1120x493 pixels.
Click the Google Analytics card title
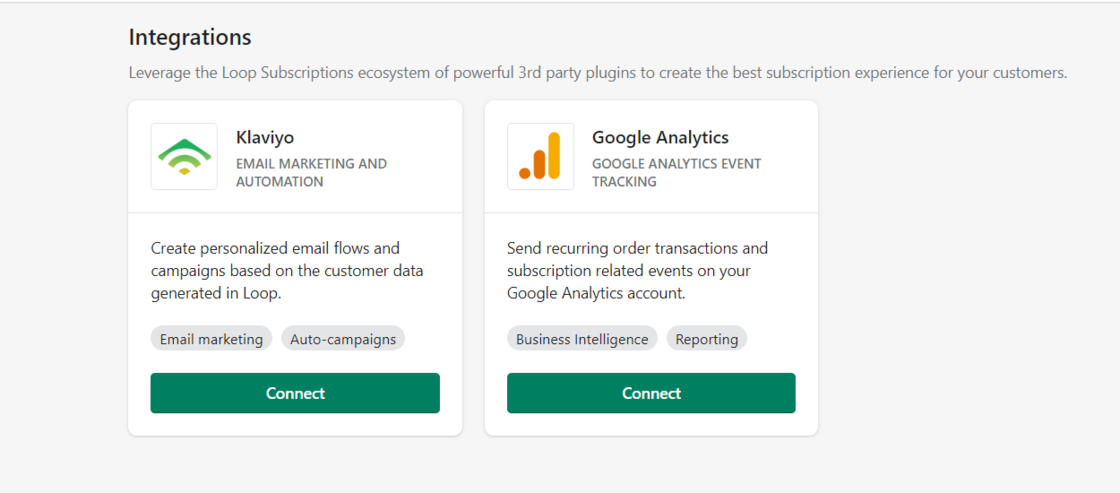[660, 137]
